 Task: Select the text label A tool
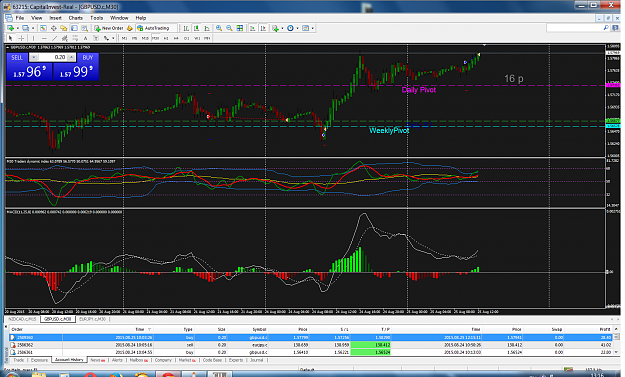pyautogui.click(x=85, y=38)
